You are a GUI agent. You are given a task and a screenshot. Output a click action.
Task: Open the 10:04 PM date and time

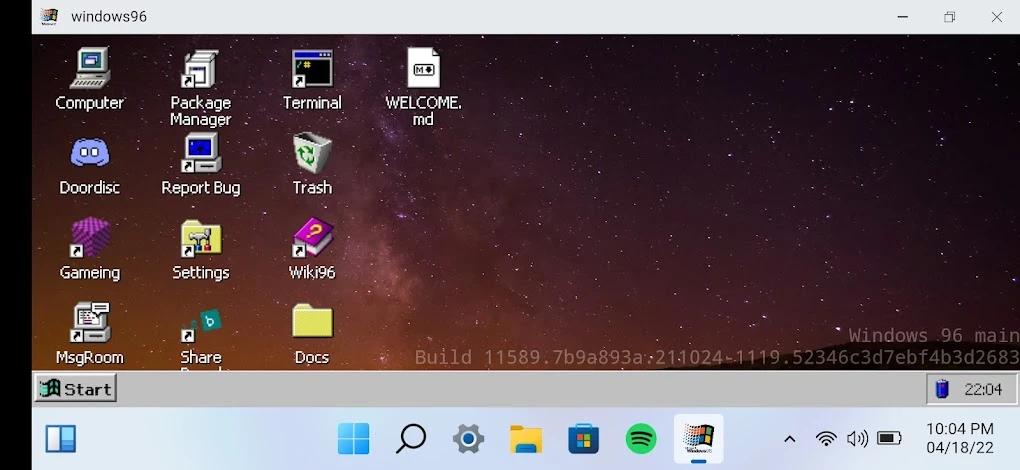tap(960, 438)
